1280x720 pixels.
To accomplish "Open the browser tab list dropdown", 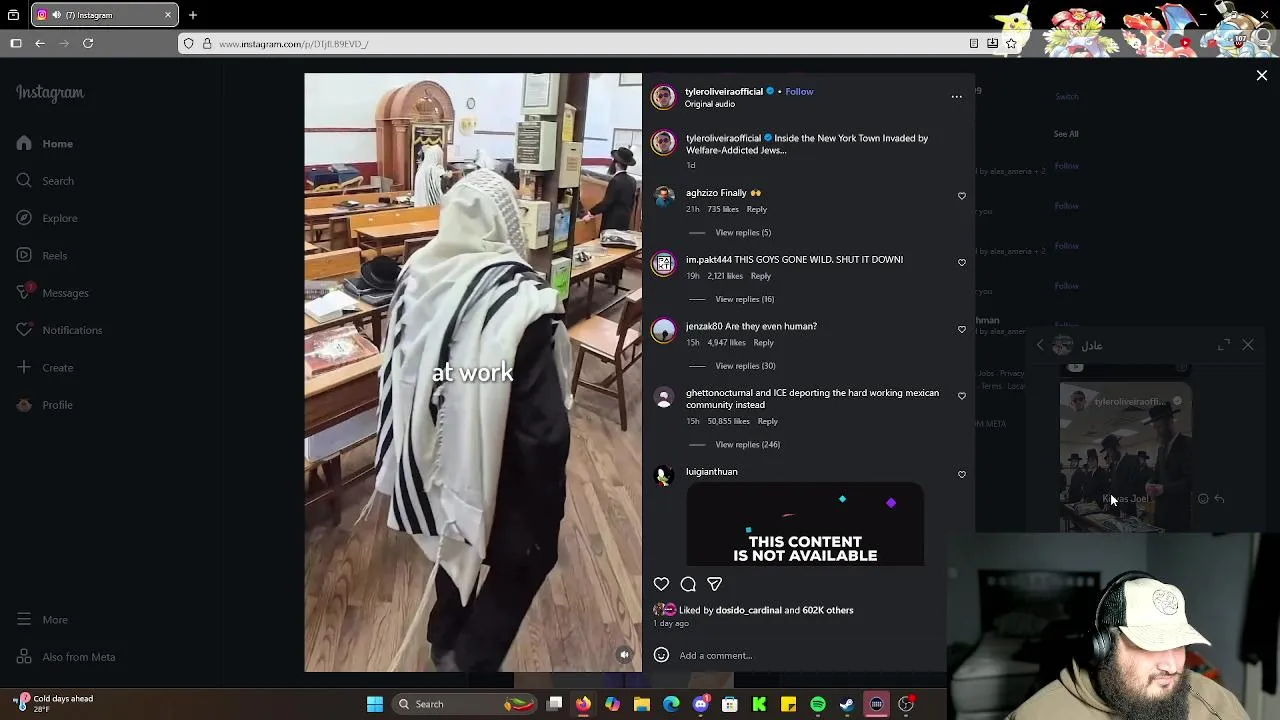I will tap(13, 15).
